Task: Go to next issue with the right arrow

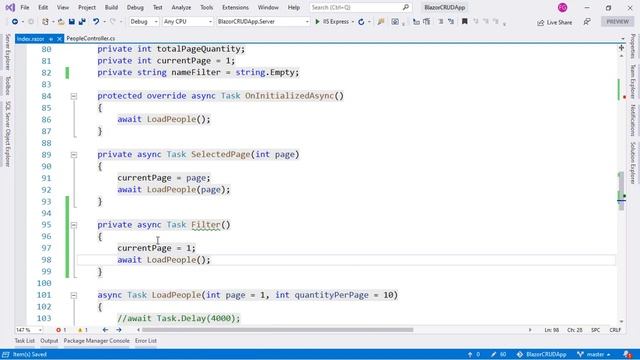Action: coord(119,330)
